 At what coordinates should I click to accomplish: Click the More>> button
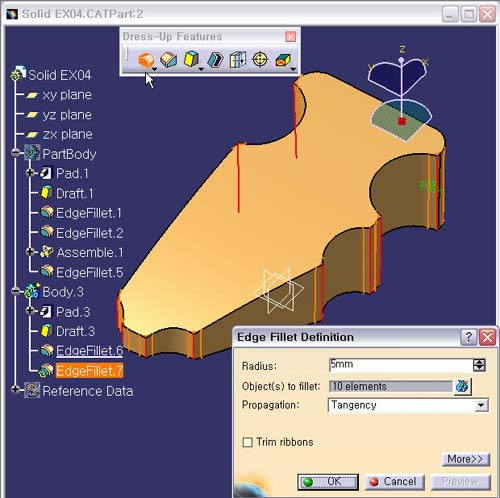click(466, 459)
